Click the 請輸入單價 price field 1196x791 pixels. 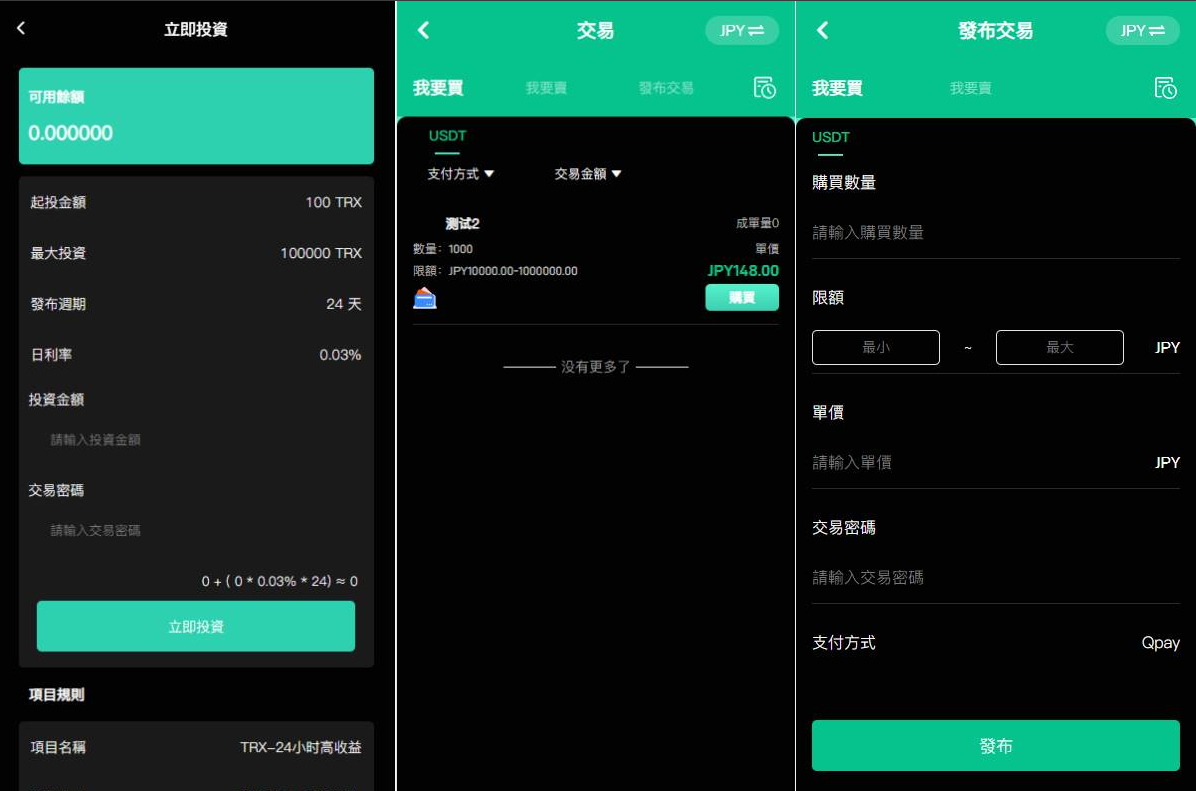click(x=975, y=462)
